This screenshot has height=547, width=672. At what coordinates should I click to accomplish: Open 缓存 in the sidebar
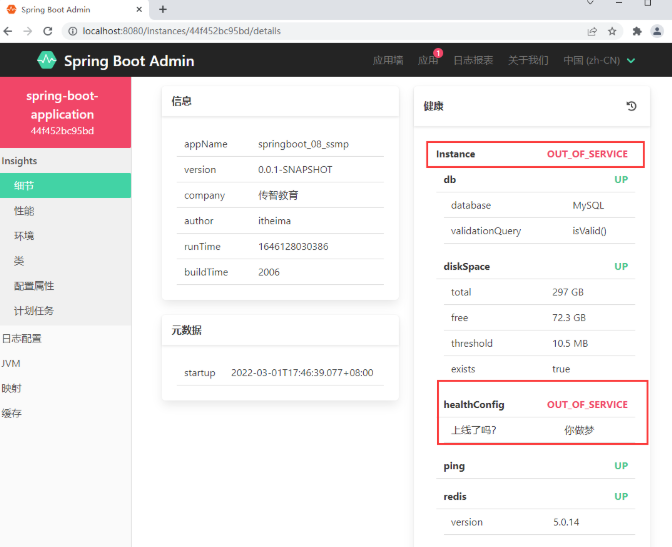click(66, 413)
